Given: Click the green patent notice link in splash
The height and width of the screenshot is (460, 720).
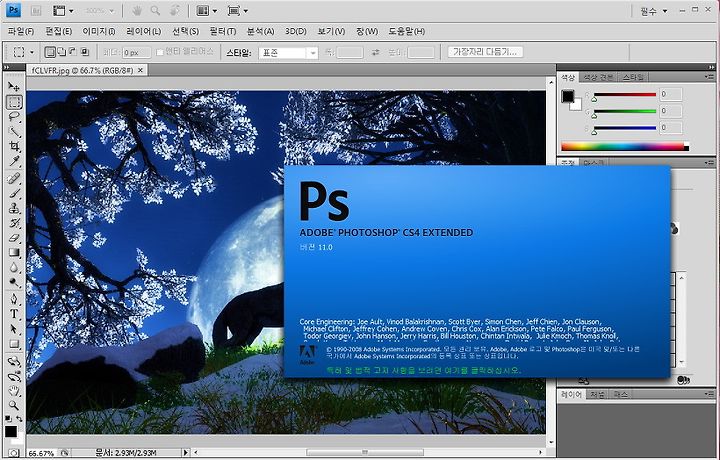Looking at the screenshot, I should coord(424,370).
